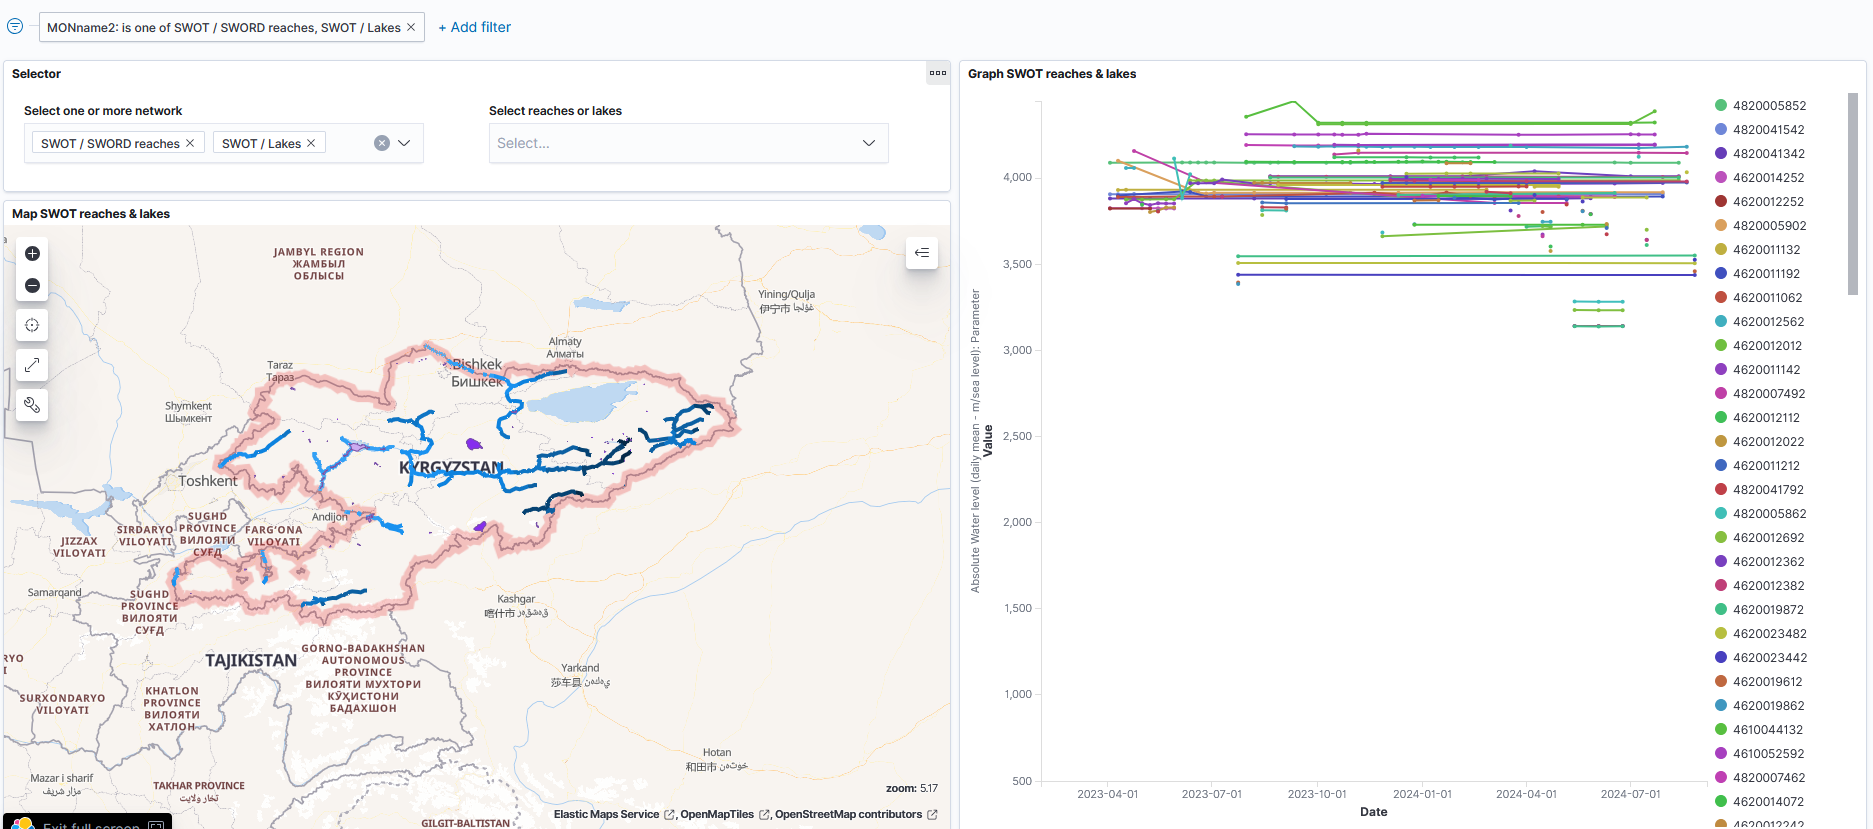Image resolution: width=1873 pixels, height=829 pixels.
Task: Expand map to full screen
Action: [x=32, y=365]
